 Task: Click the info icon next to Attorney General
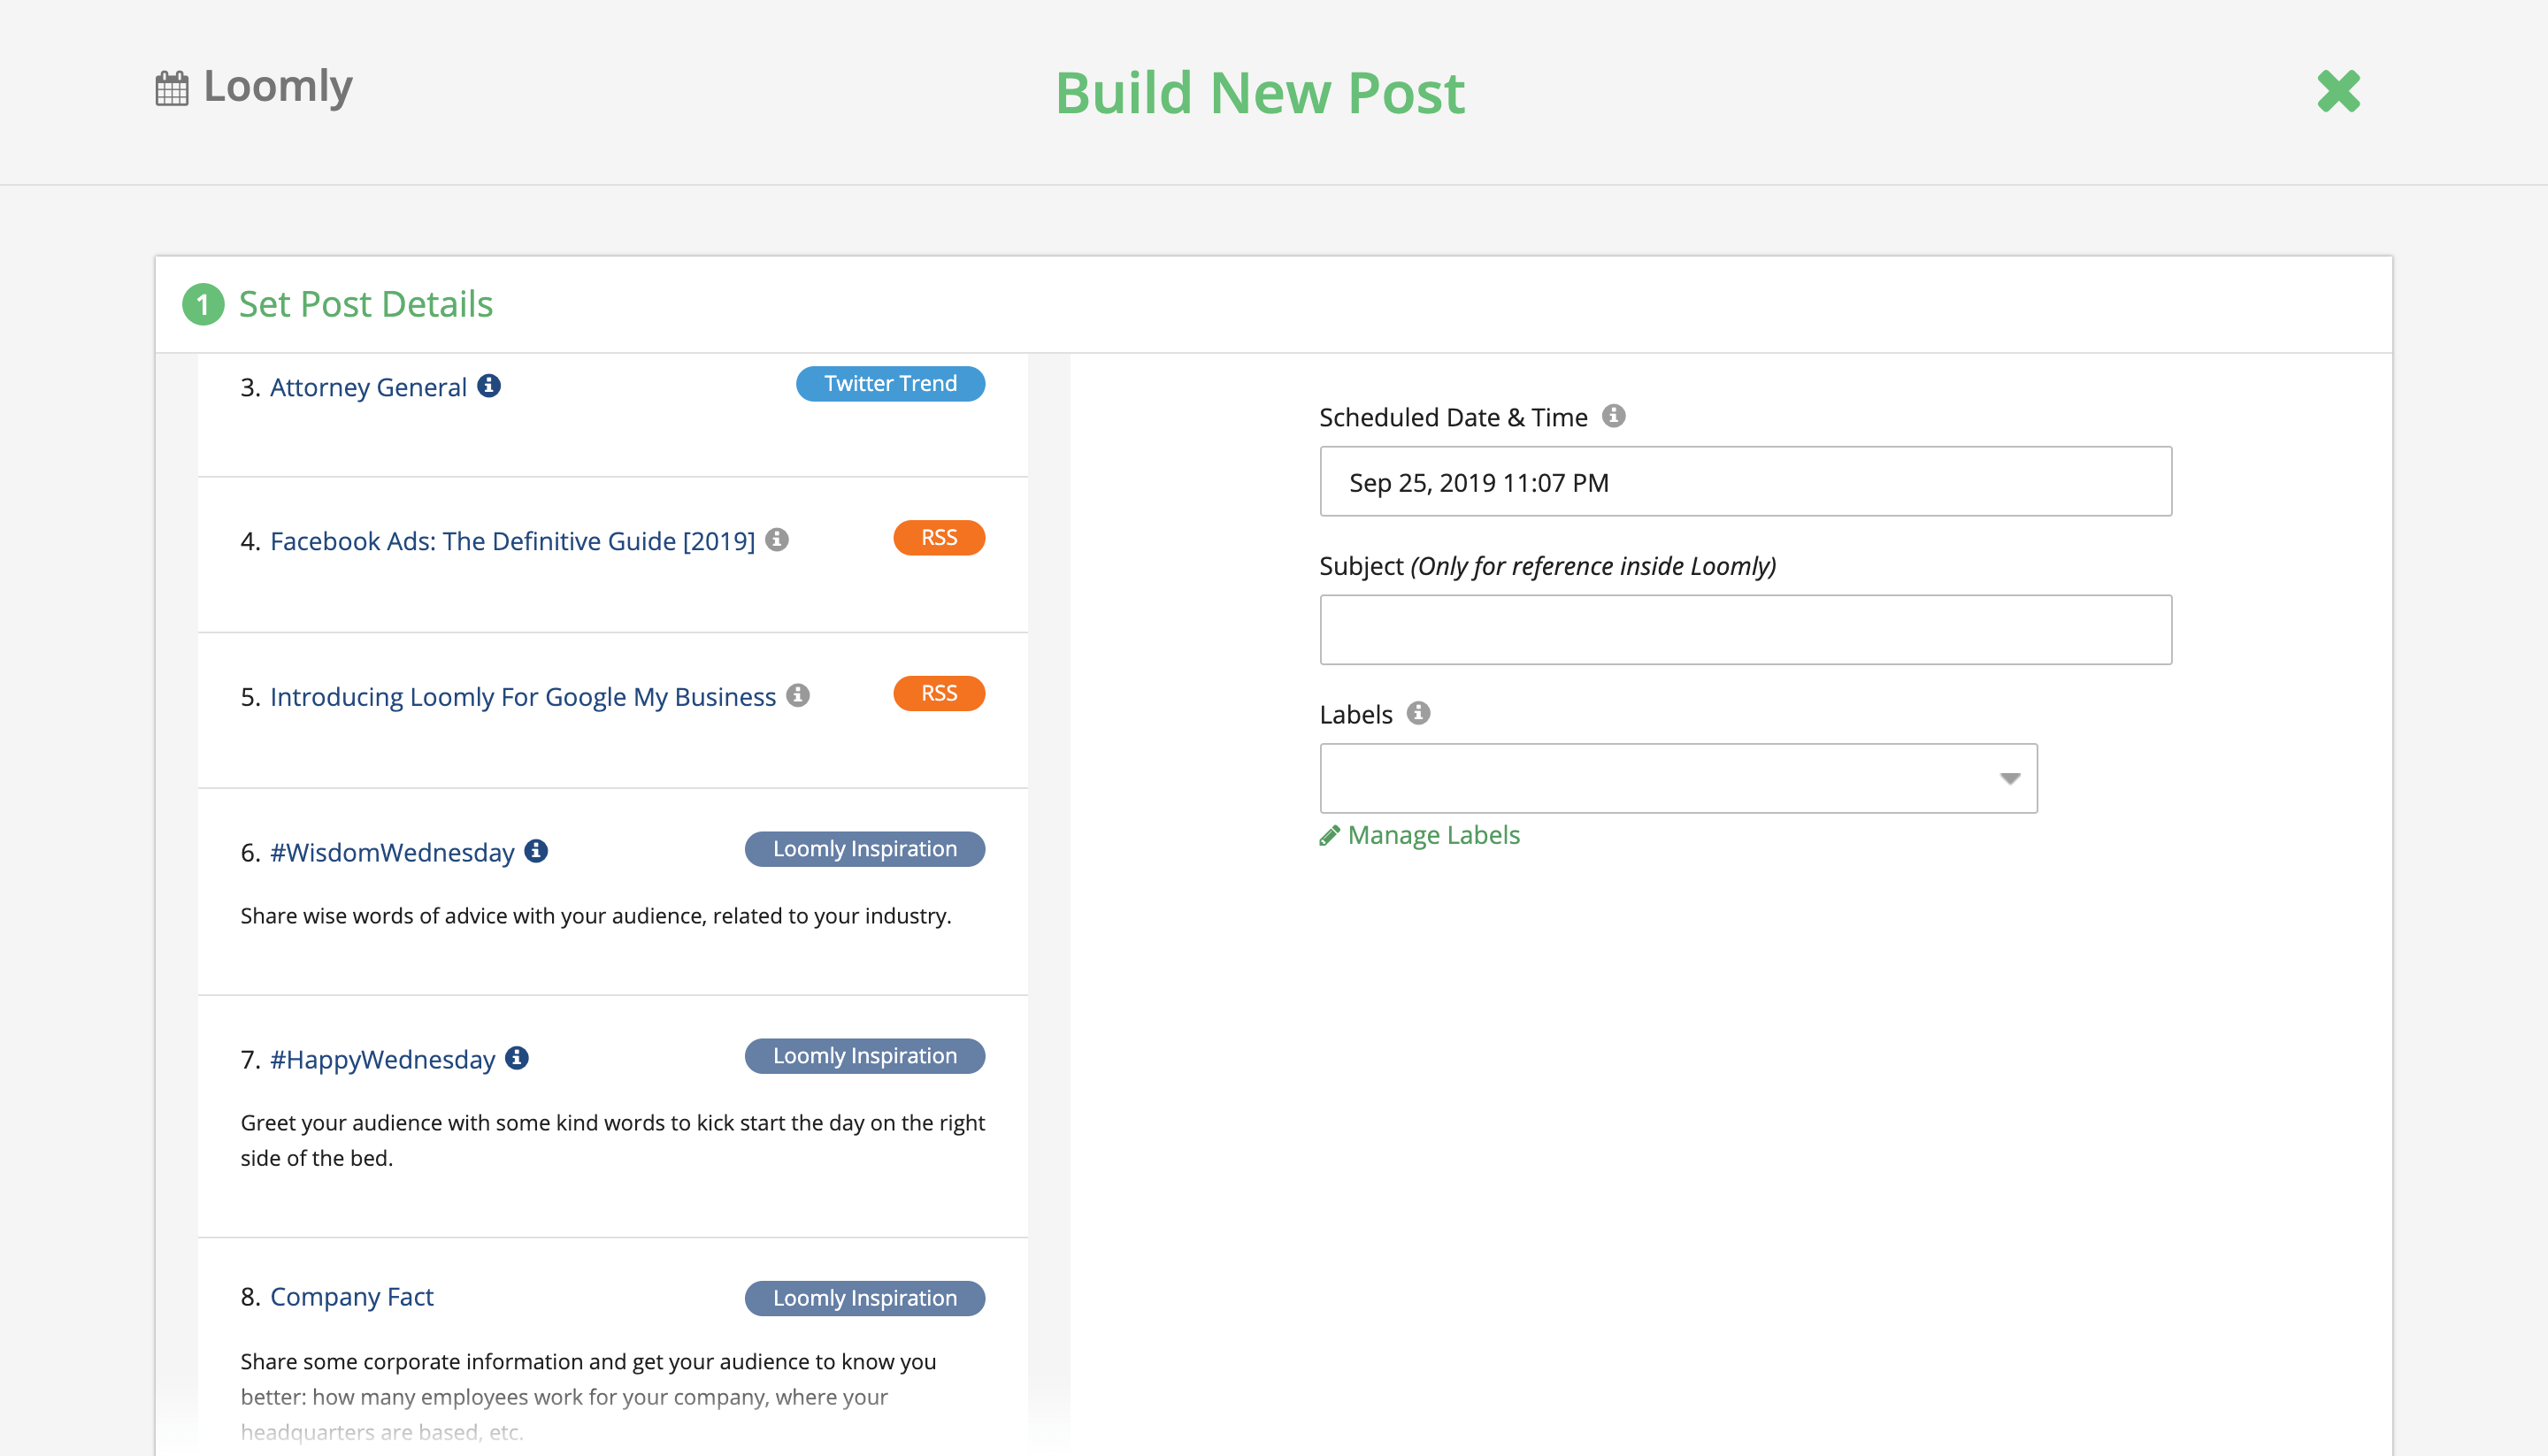(489, 386)
